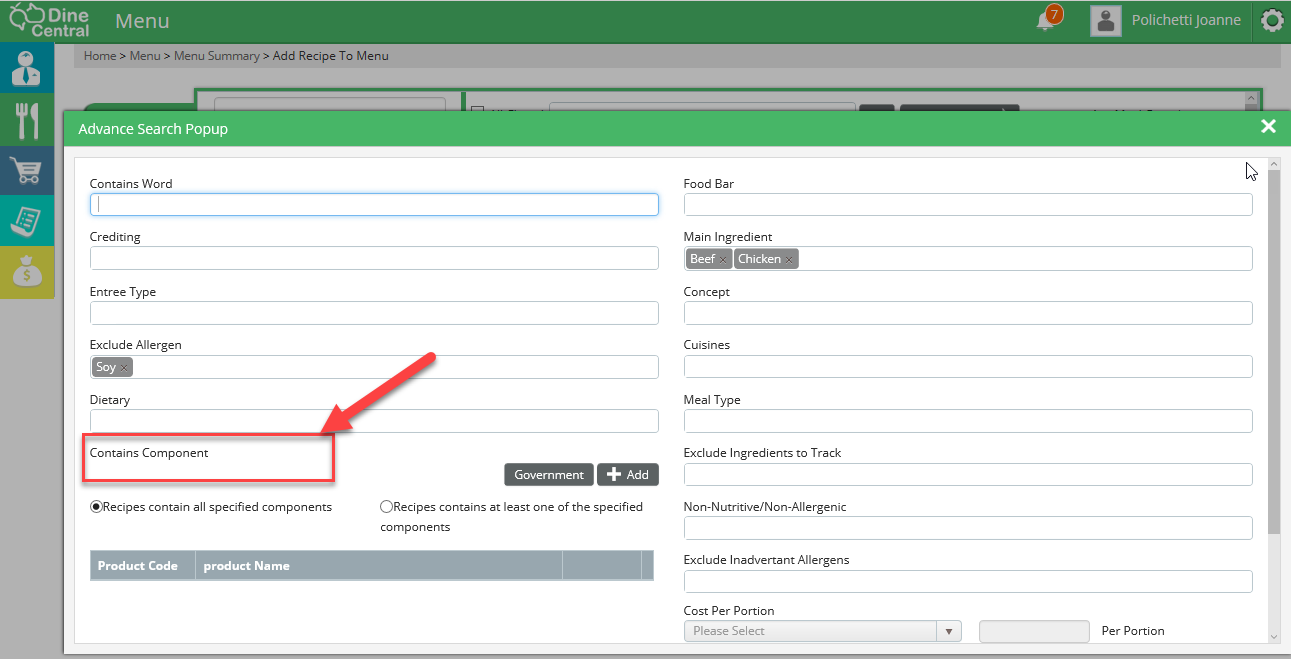The height and width of the screenshot is (659, 1291).
Task: Open the settings gear icon
Action: (x=1272, y=21)
